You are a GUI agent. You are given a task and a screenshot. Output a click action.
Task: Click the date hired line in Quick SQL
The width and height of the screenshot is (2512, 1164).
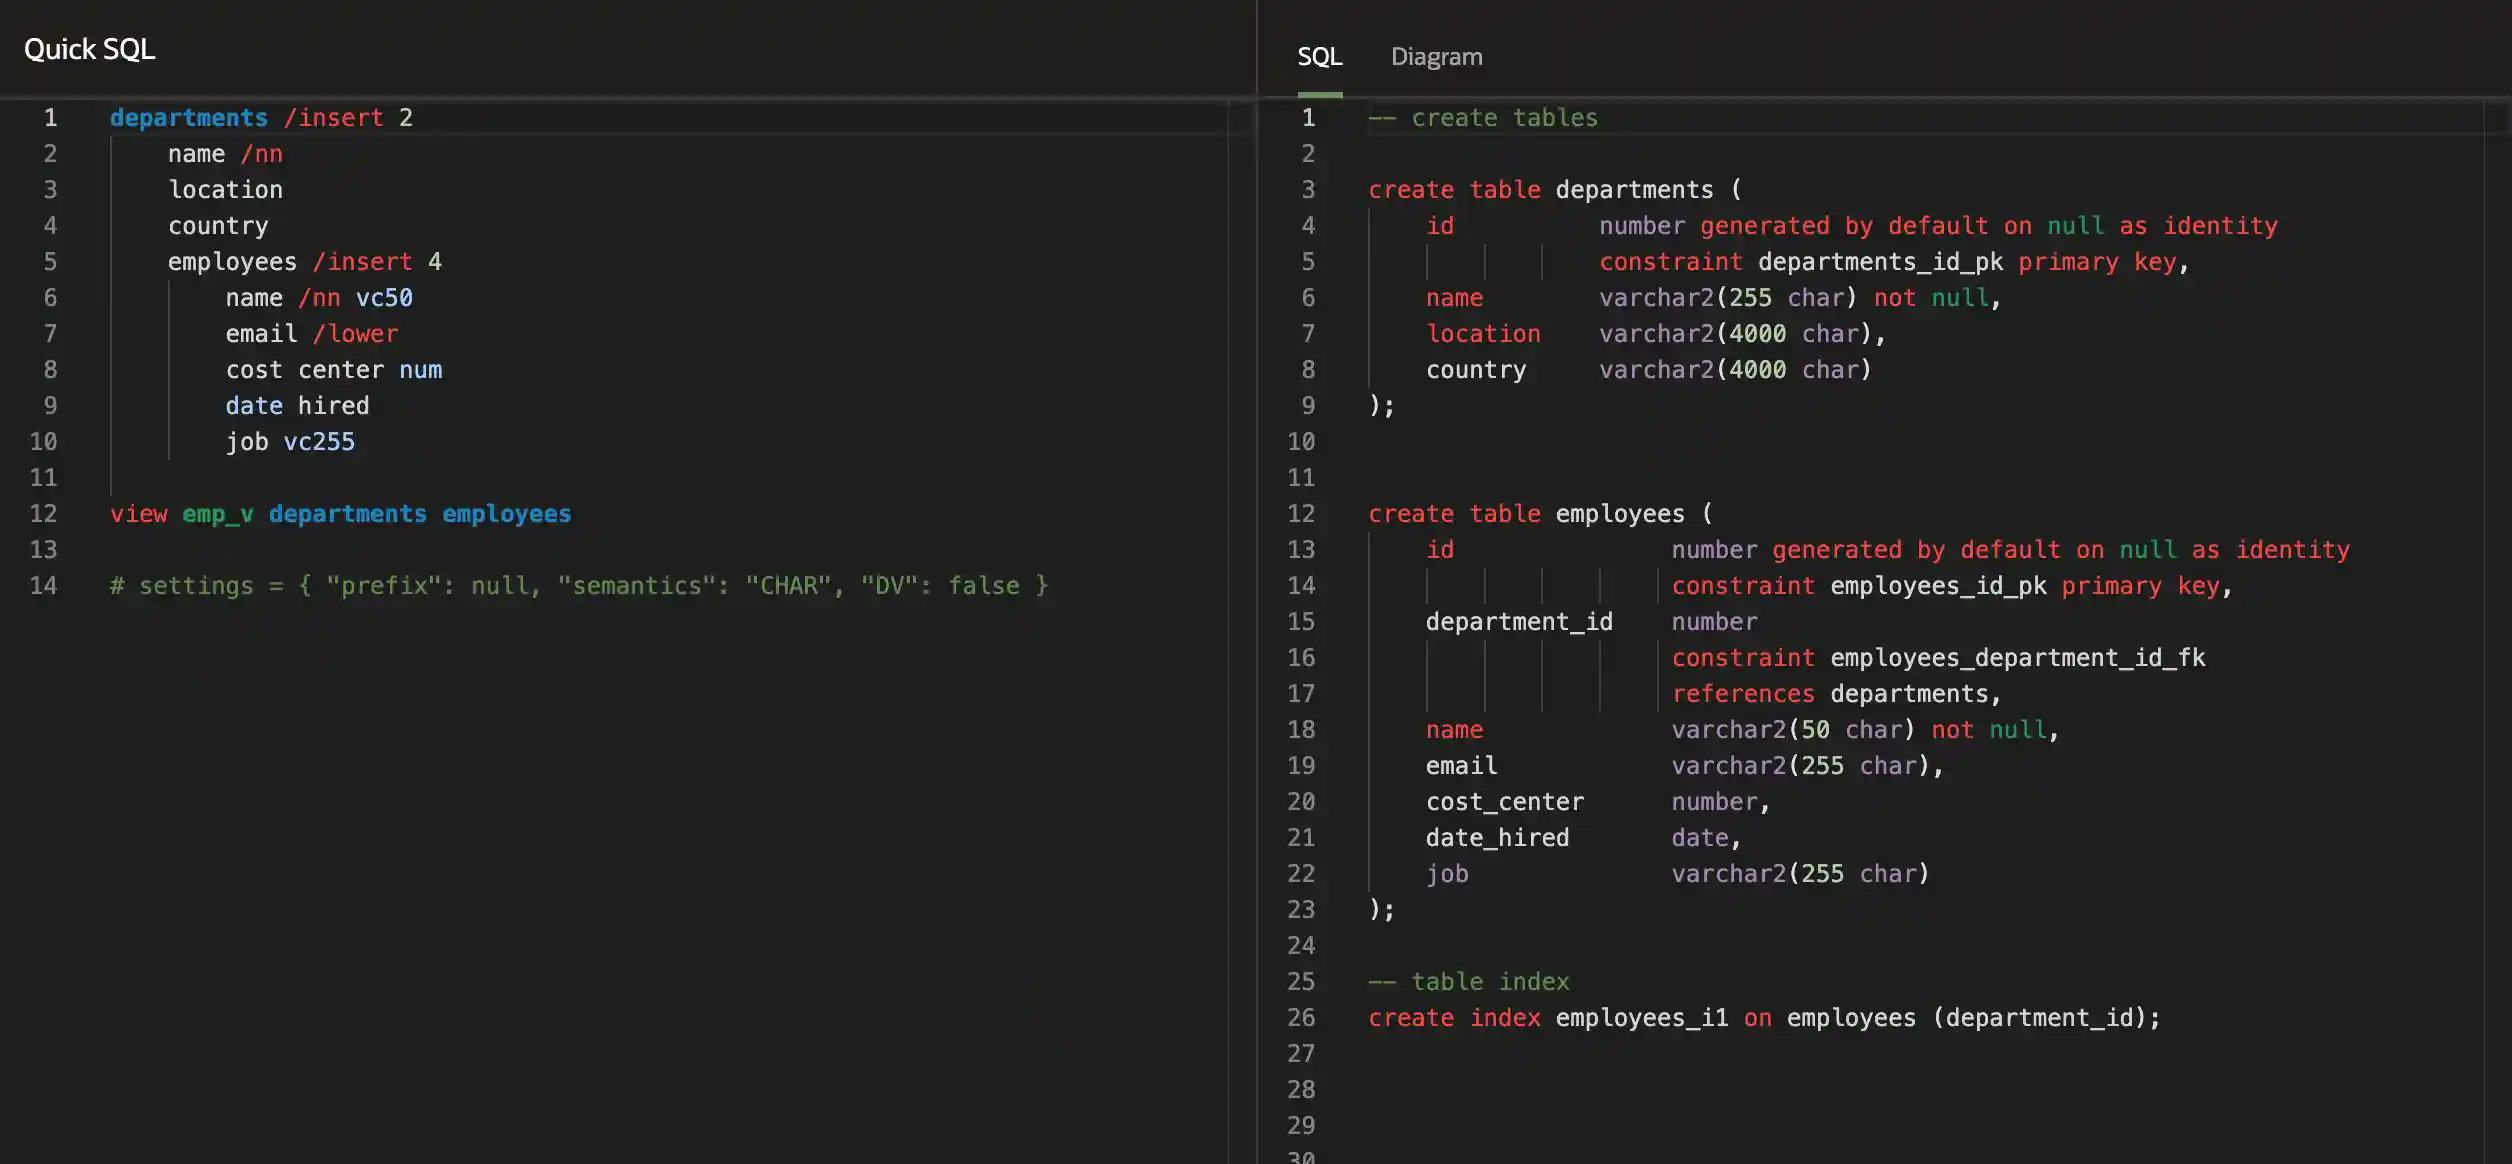pyautogui.click(x=297, y=405)
